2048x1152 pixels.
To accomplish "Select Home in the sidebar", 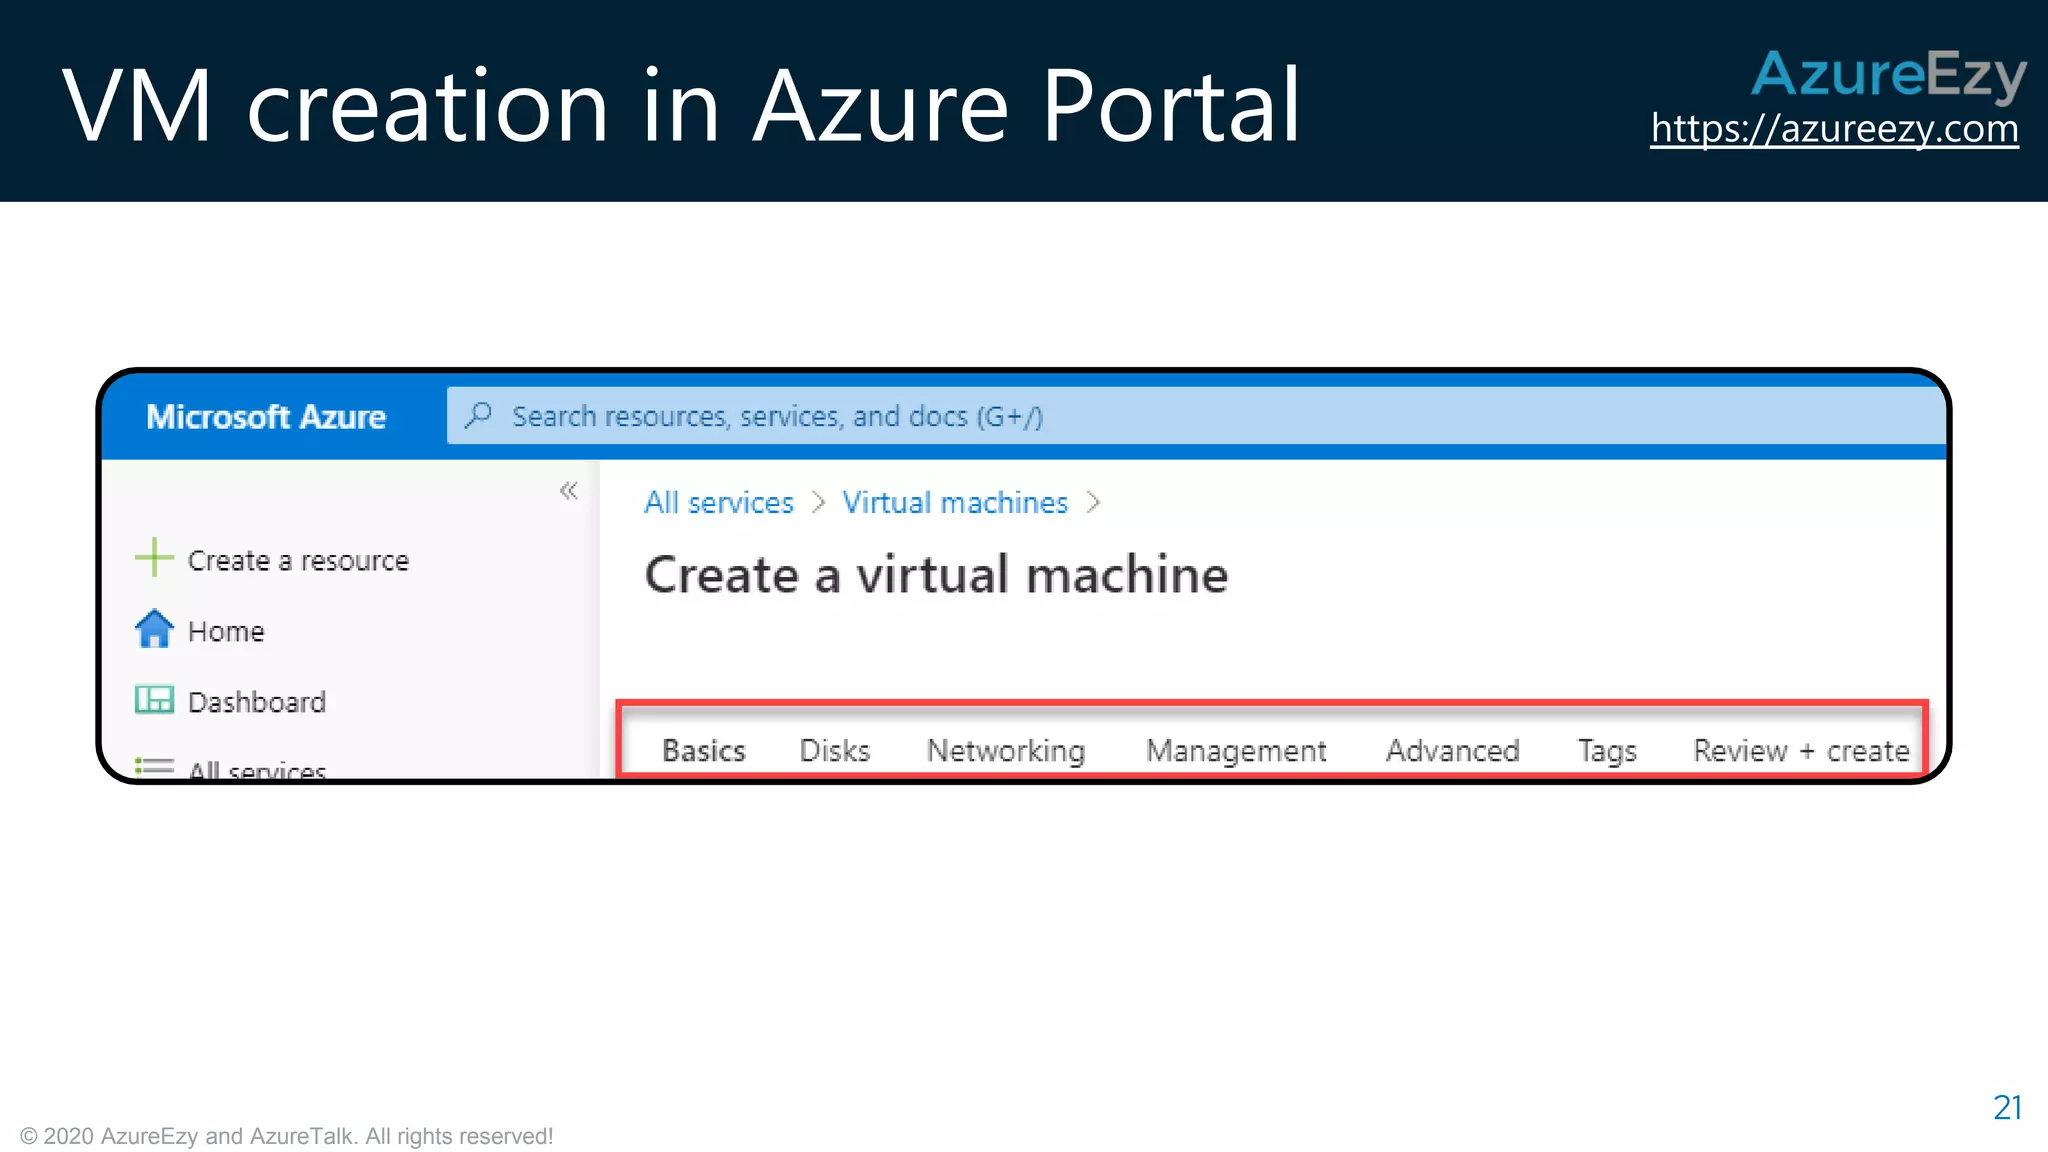I will point(226,631).
